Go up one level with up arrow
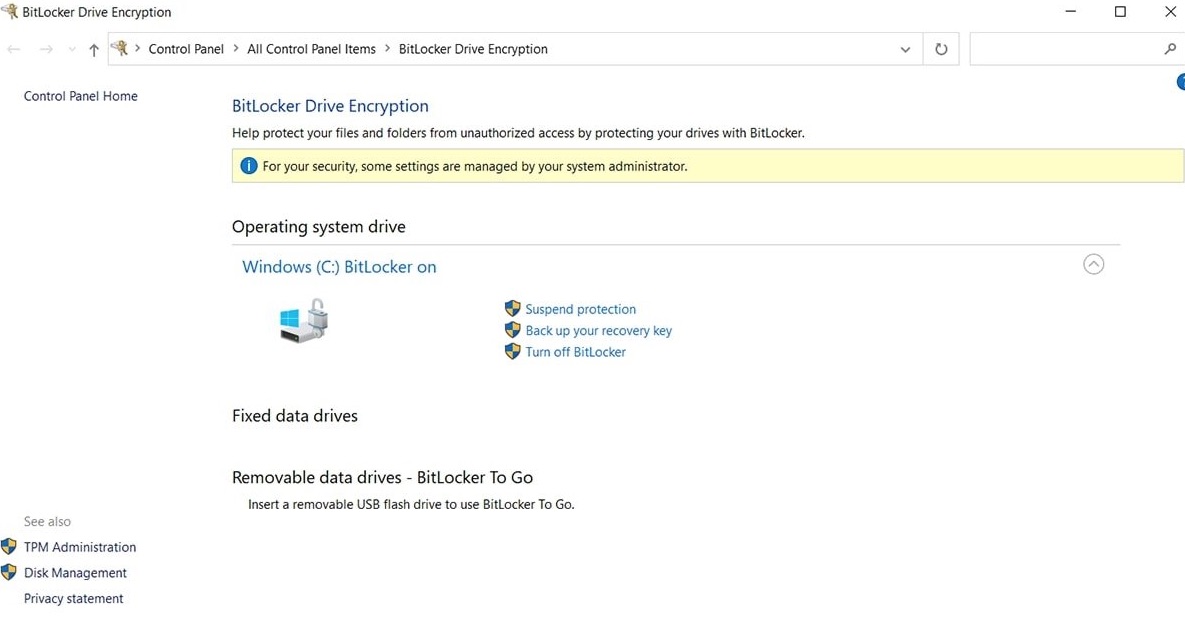The image size is (1185, 618). click(94, 50)
